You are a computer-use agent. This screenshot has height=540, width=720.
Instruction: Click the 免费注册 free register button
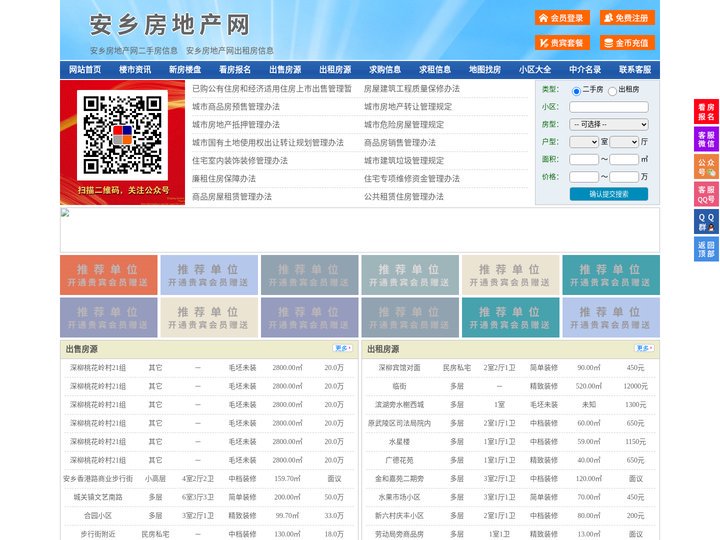click(627, 18)
